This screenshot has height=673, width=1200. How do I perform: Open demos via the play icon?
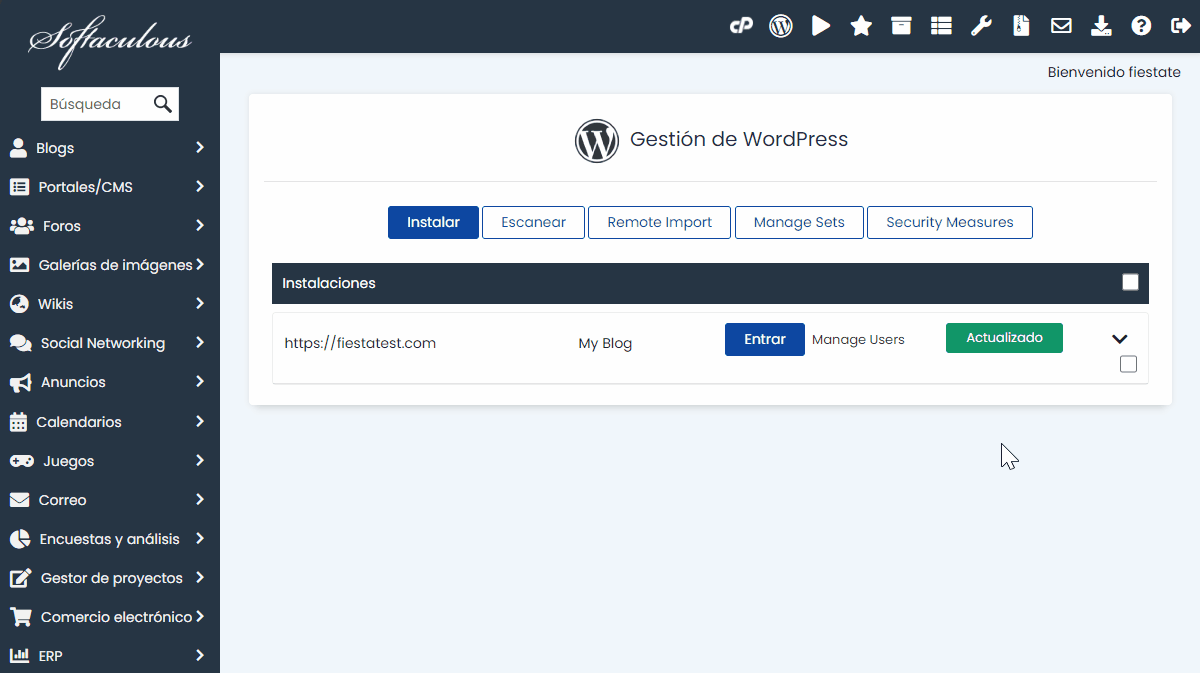(821, 26)
